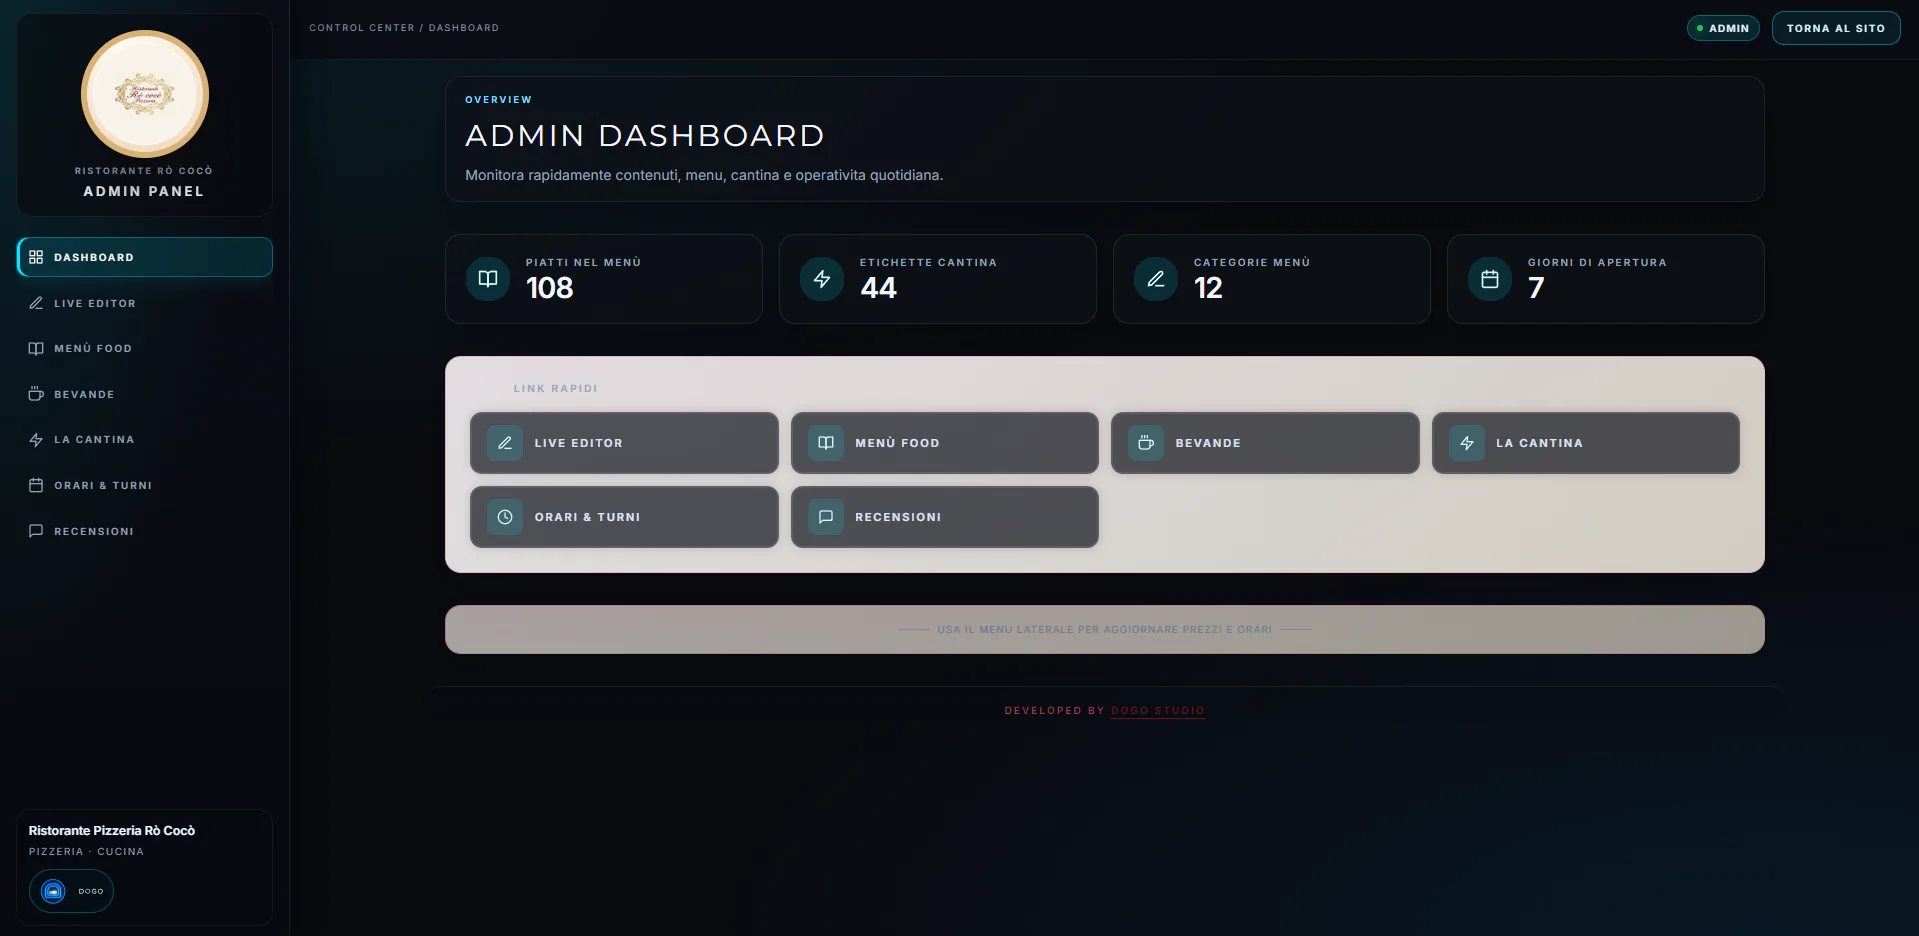
Task: Click the book icon on Piatti nel Menù card
Action: click(487, 279)
